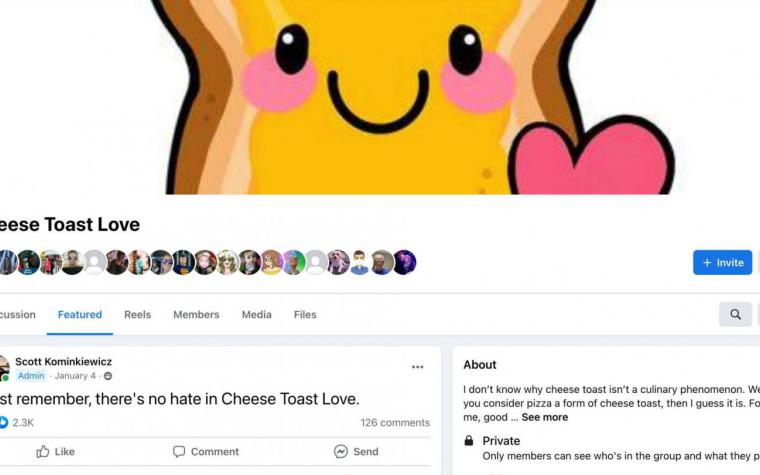
Task: Switch to the Featured tab
Action: point(80,315)
